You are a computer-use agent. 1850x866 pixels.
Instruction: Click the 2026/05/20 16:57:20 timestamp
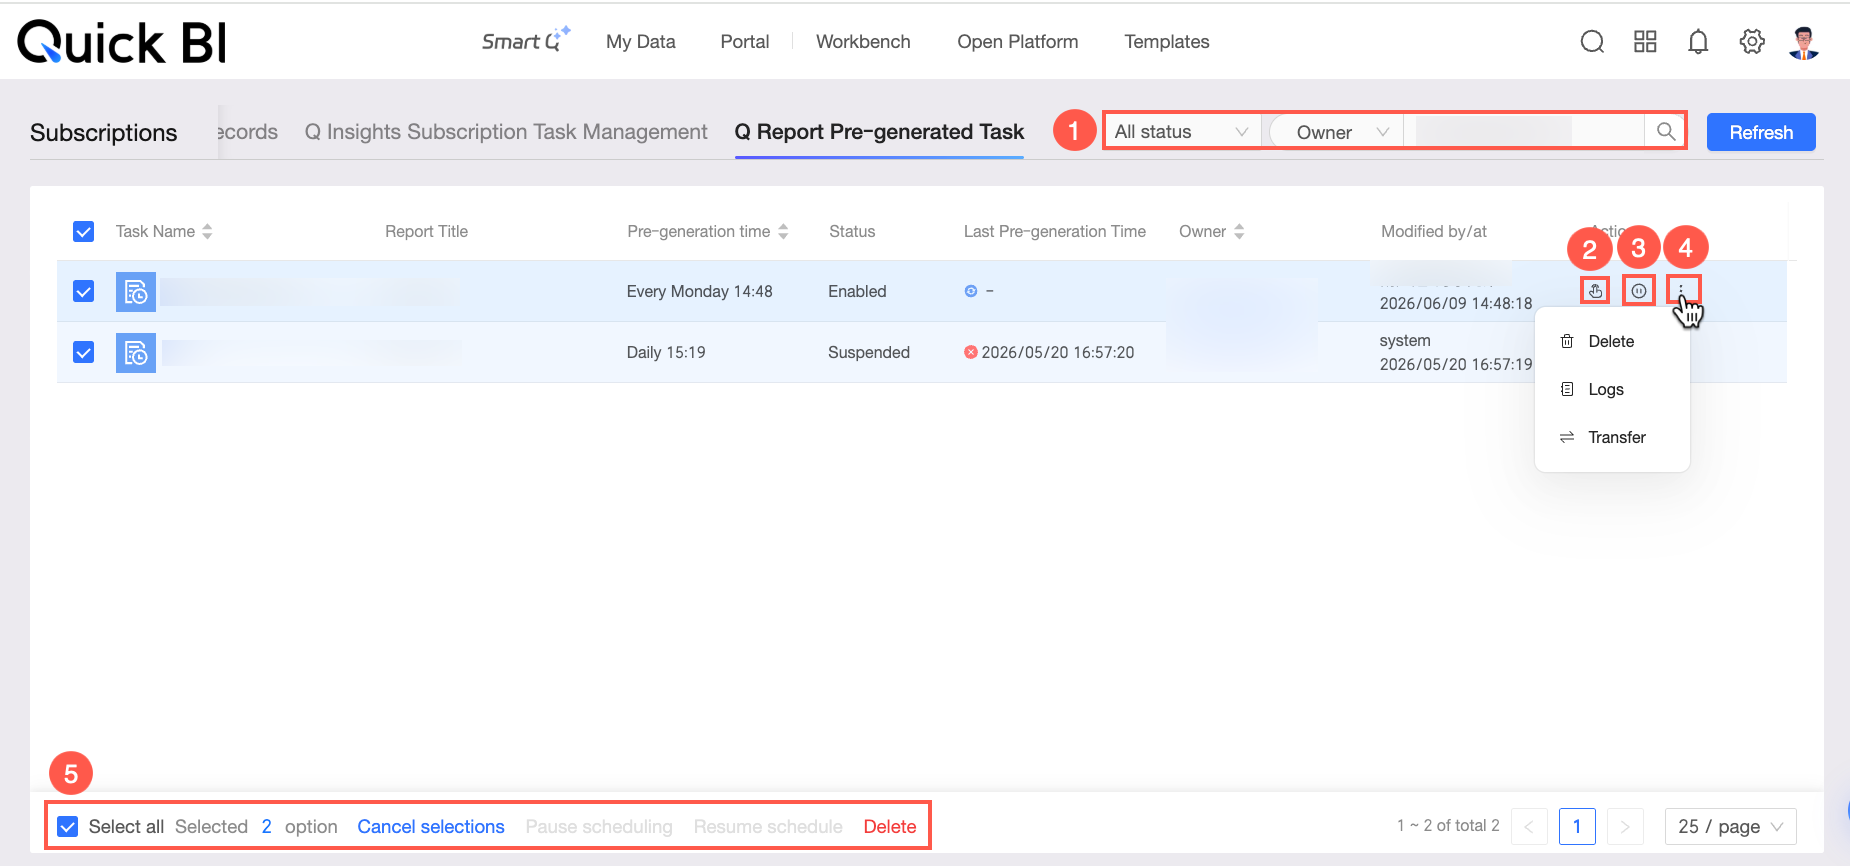pyautogui.click(x=1058, y=352)
